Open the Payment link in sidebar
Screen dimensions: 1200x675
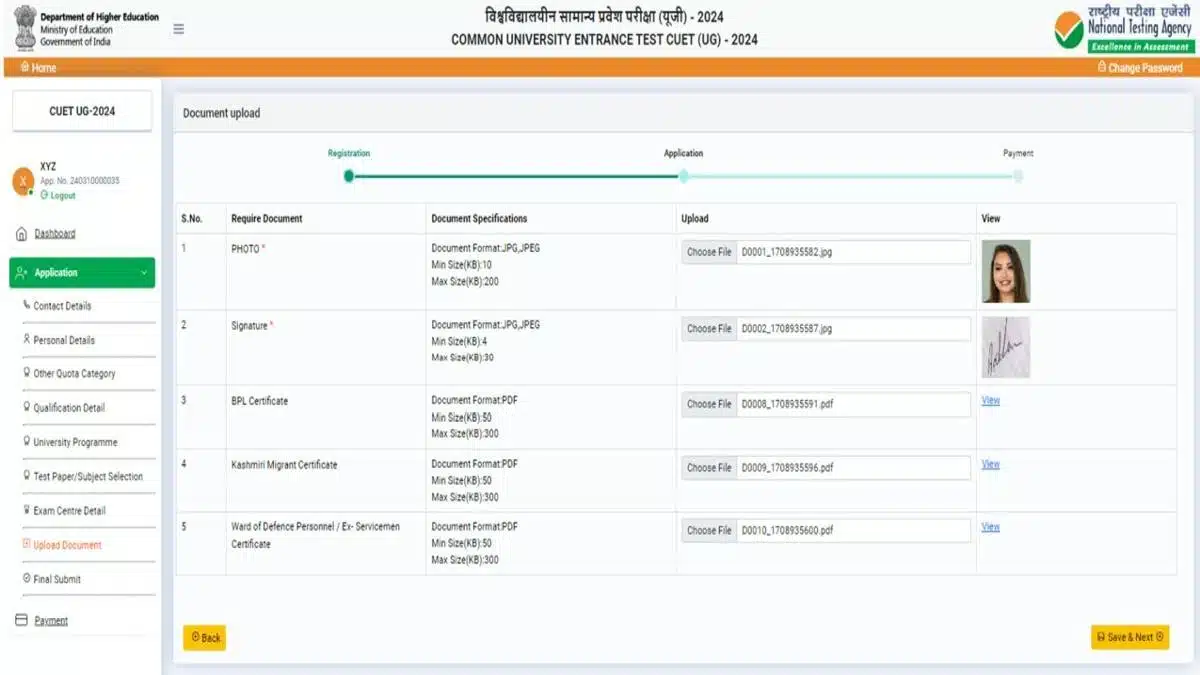point(51,621)
